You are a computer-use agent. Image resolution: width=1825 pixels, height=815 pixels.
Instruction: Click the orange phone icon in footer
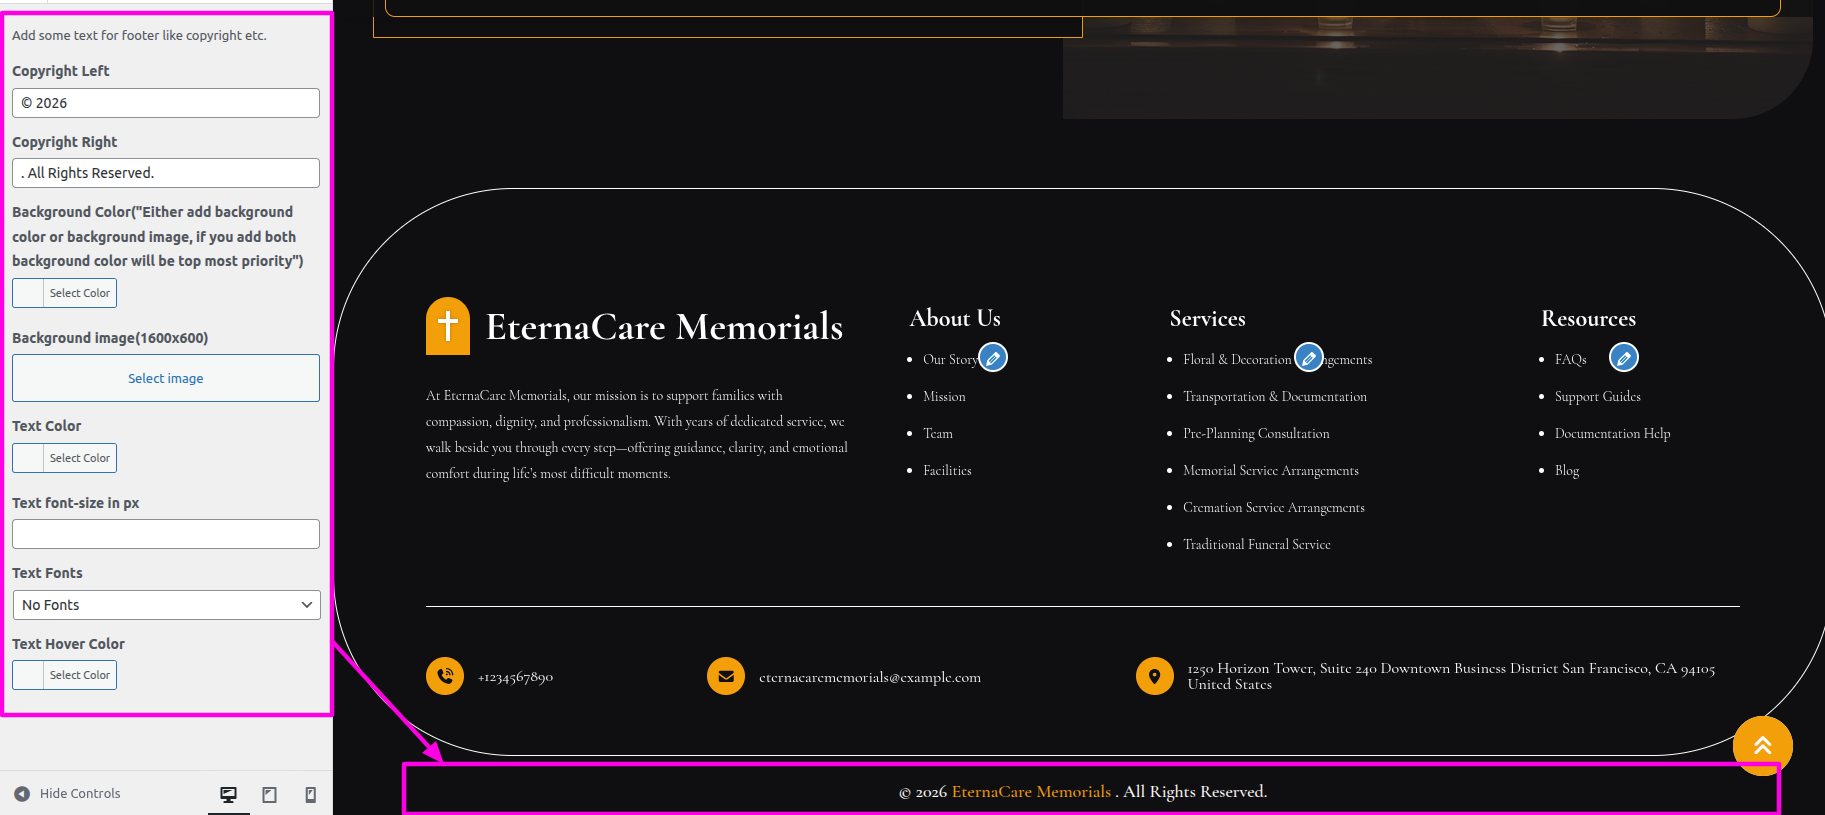[x=445, y=676]
